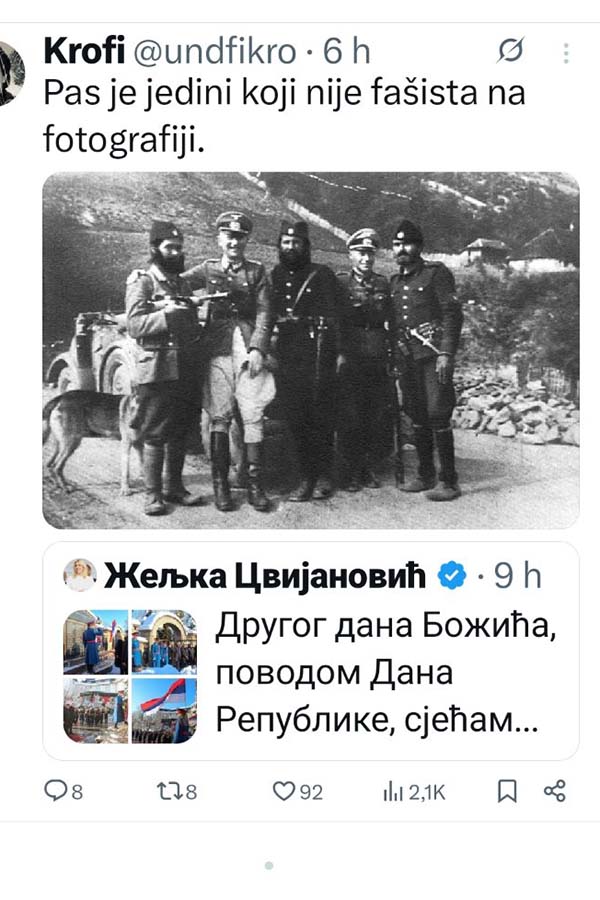The image size is (600, 900).
Task: Open top-left quoted photo with blue uniform
Action: tap(95, 642)
